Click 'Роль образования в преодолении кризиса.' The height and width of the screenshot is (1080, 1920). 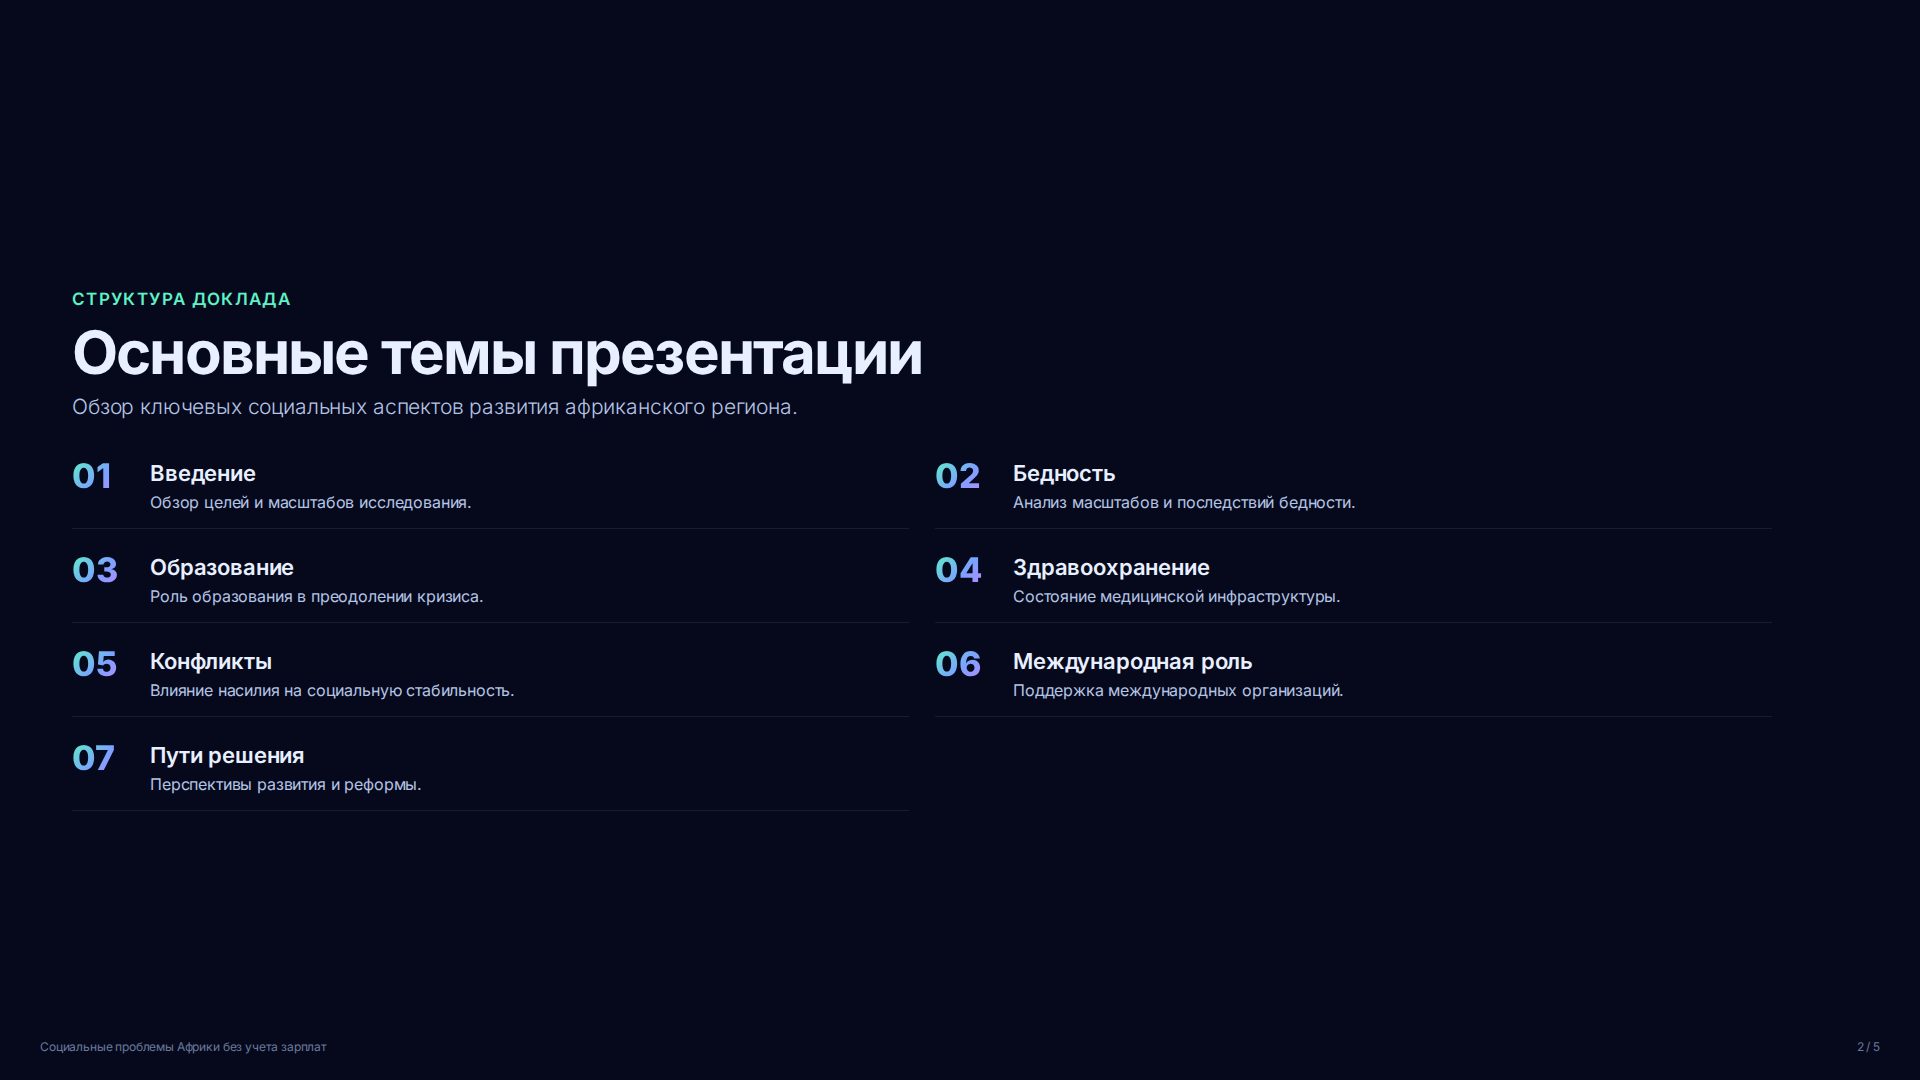(x=316, y=596)
